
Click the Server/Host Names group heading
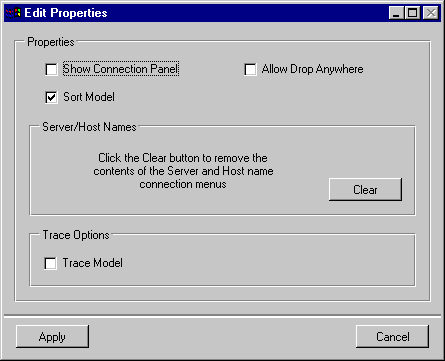[89, 127]
